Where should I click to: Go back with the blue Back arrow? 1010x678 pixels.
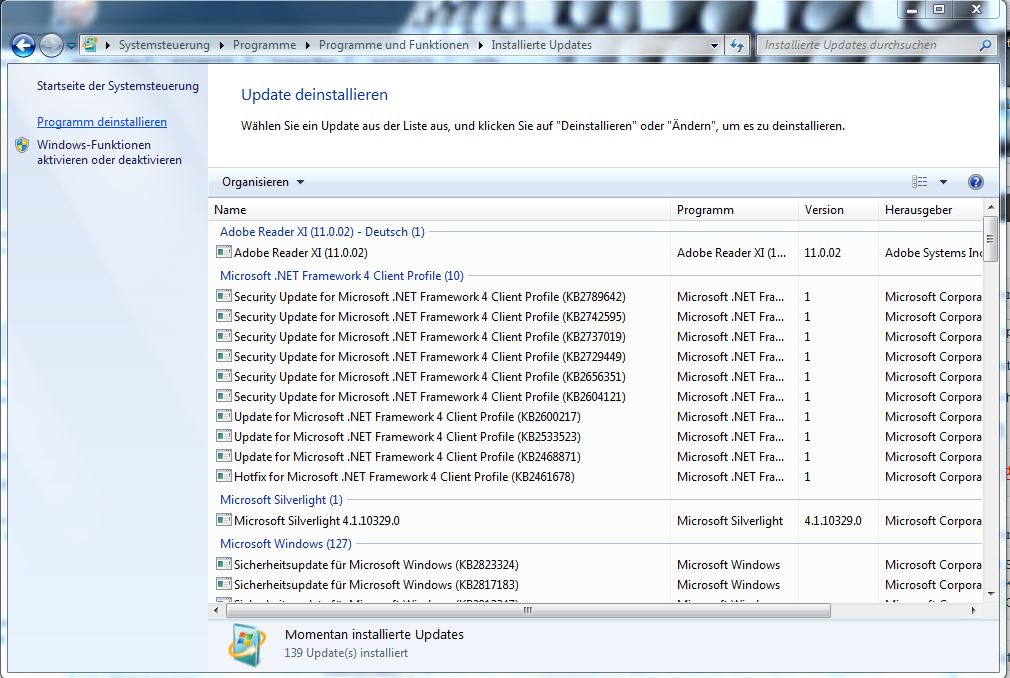(23, 45)
